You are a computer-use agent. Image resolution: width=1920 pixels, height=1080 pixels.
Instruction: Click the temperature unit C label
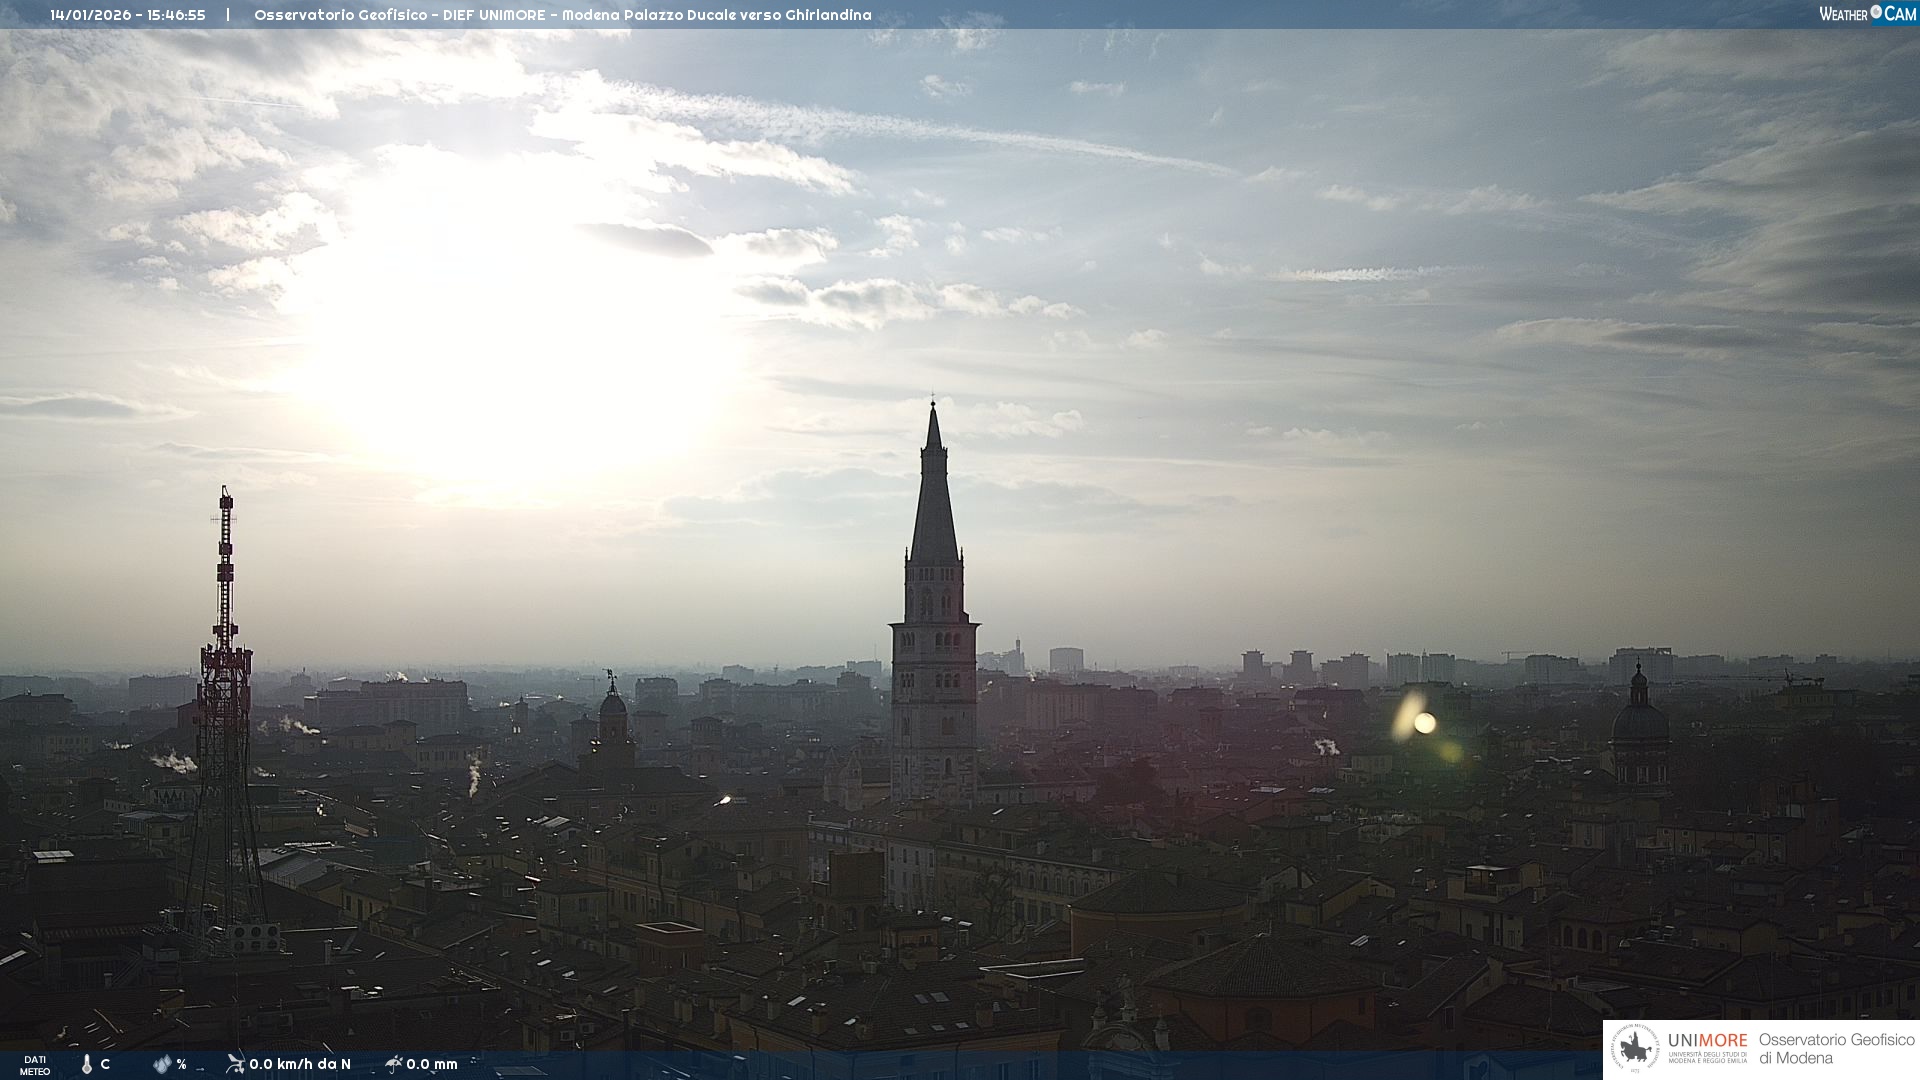click(105, 1064)
